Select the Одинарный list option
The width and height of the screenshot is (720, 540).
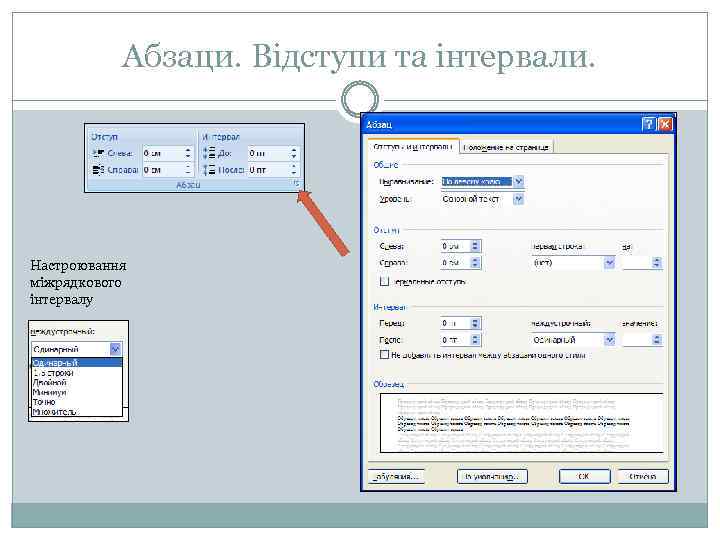click(77, 363)
